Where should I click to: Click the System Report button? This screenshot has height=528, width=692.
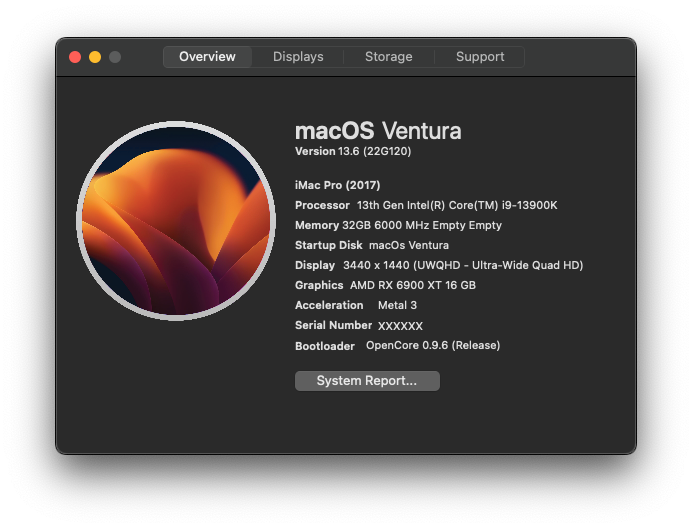click(x=367, y=381)
